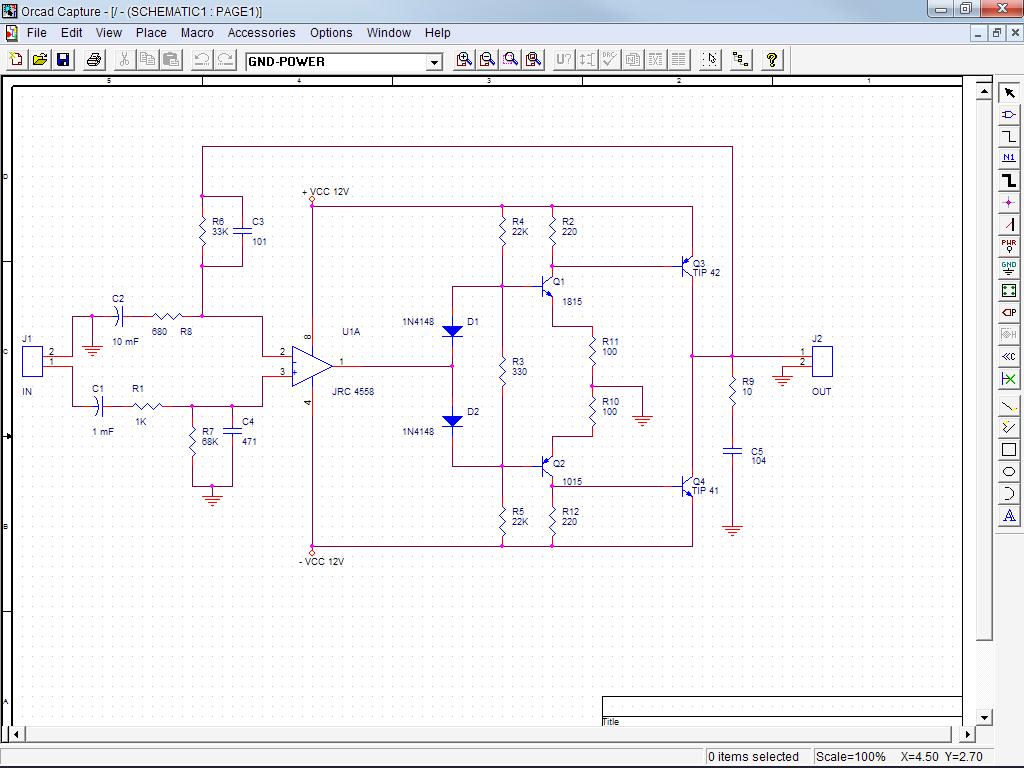Click the Place Net Alias N1 tool
This screenshot has width=1024, height=768.
click(x=1009, y=158)
